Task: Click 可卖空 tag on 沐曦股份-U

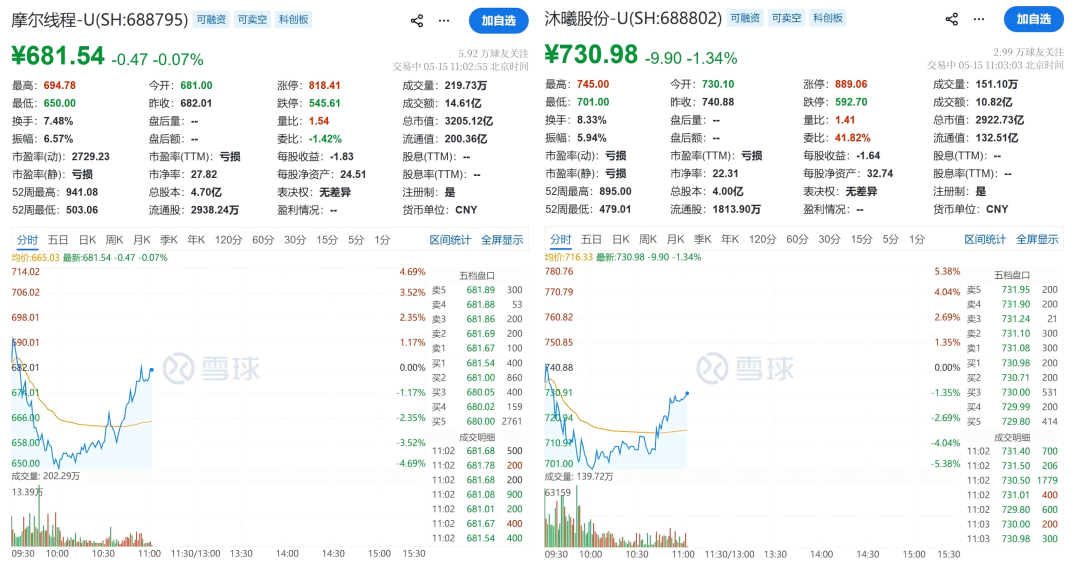Action: point(787,19)
